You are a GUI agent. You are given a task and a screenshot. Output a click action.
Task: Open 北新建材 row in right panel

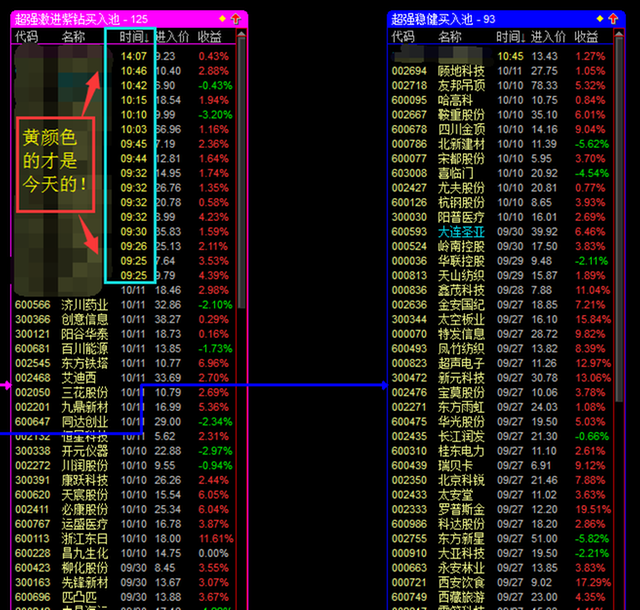tap(461, 144)
